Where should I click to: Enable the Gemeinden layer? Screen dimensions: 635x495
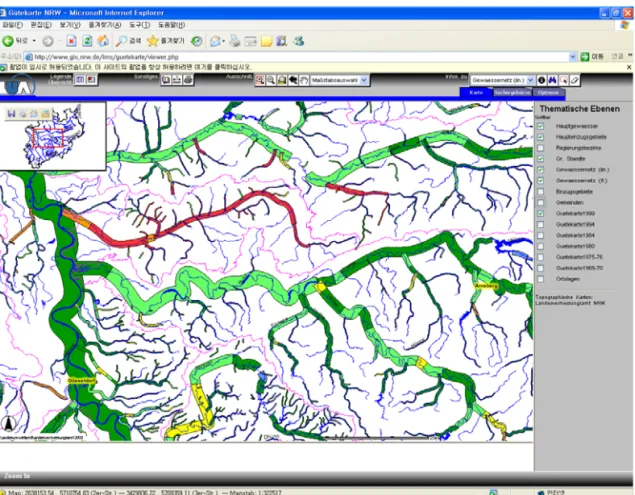click(x=540, y=203)
